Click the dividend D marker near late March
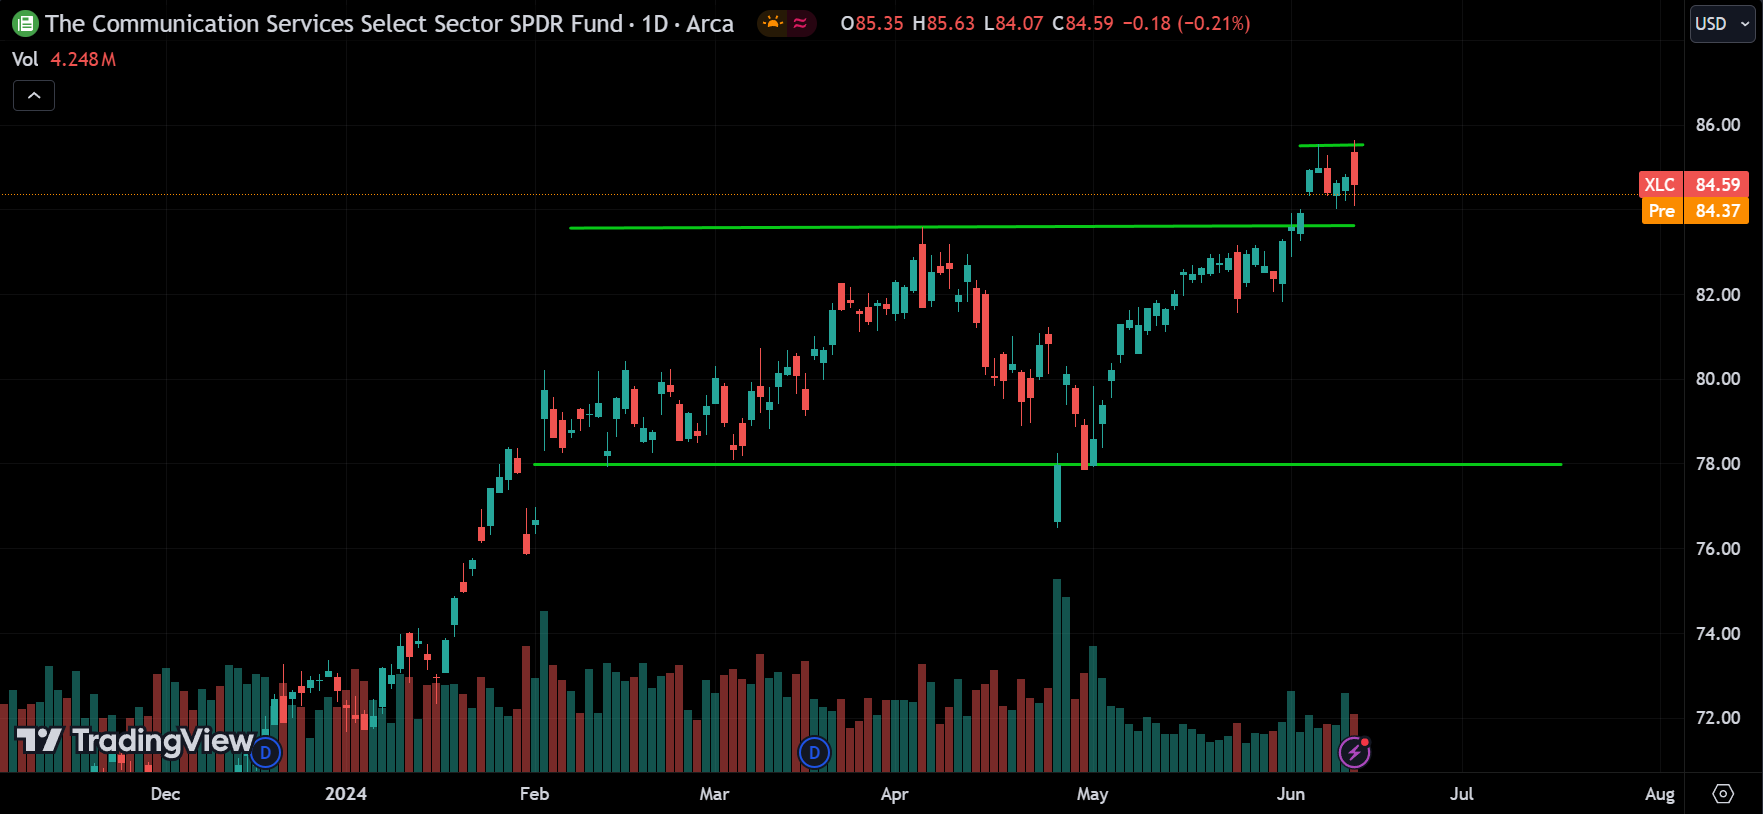This screenshot has width=1763, height=814. point(814,752)
